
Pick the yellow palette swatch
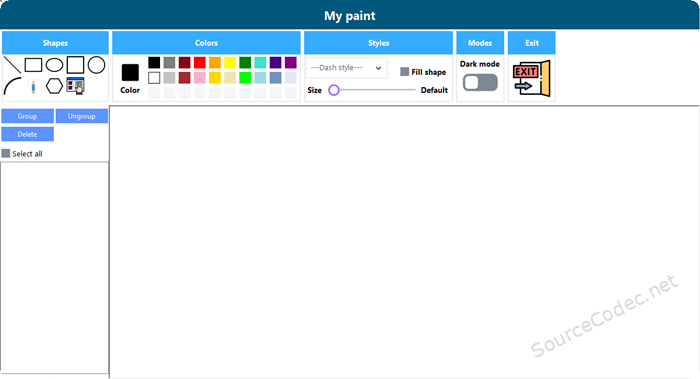(230, 62)
